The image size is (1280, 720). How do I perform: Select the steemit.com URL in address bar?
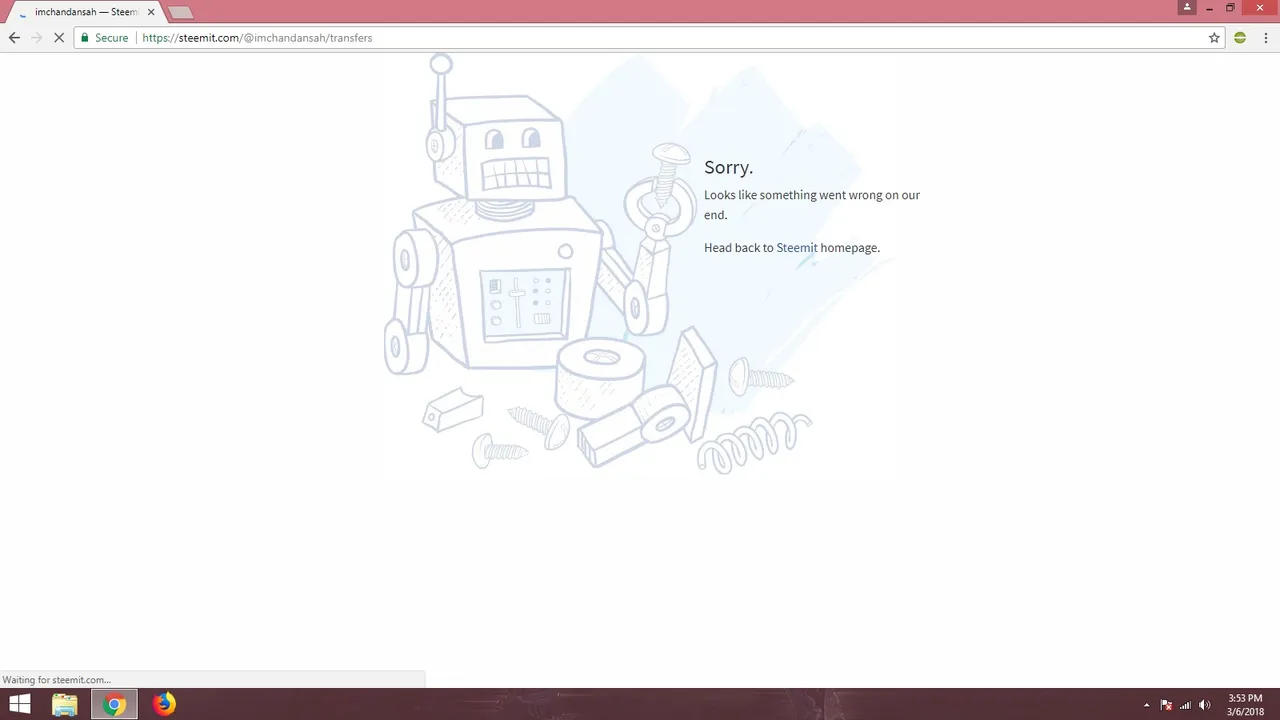click(x=257, y=38)
